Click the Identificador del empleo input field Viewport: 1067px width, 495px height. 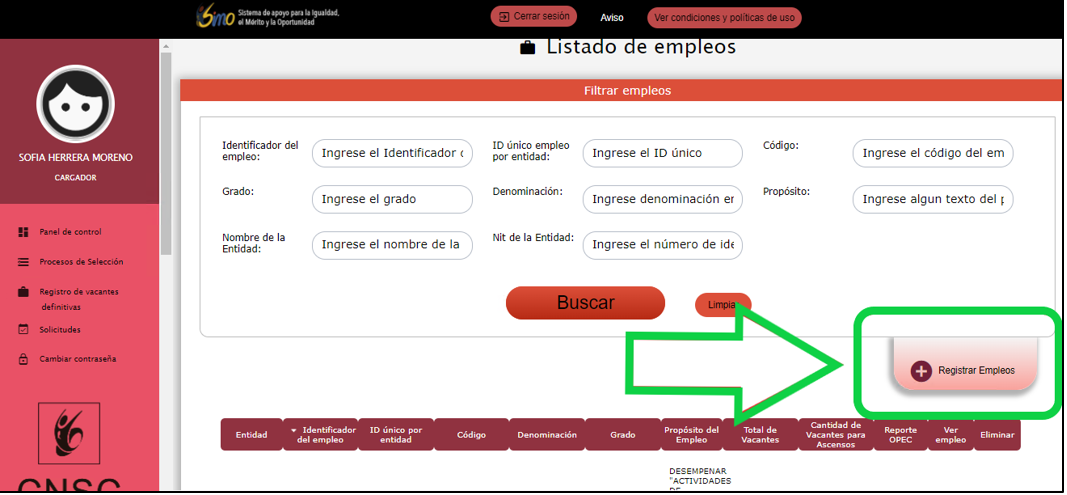click(392, 153)
